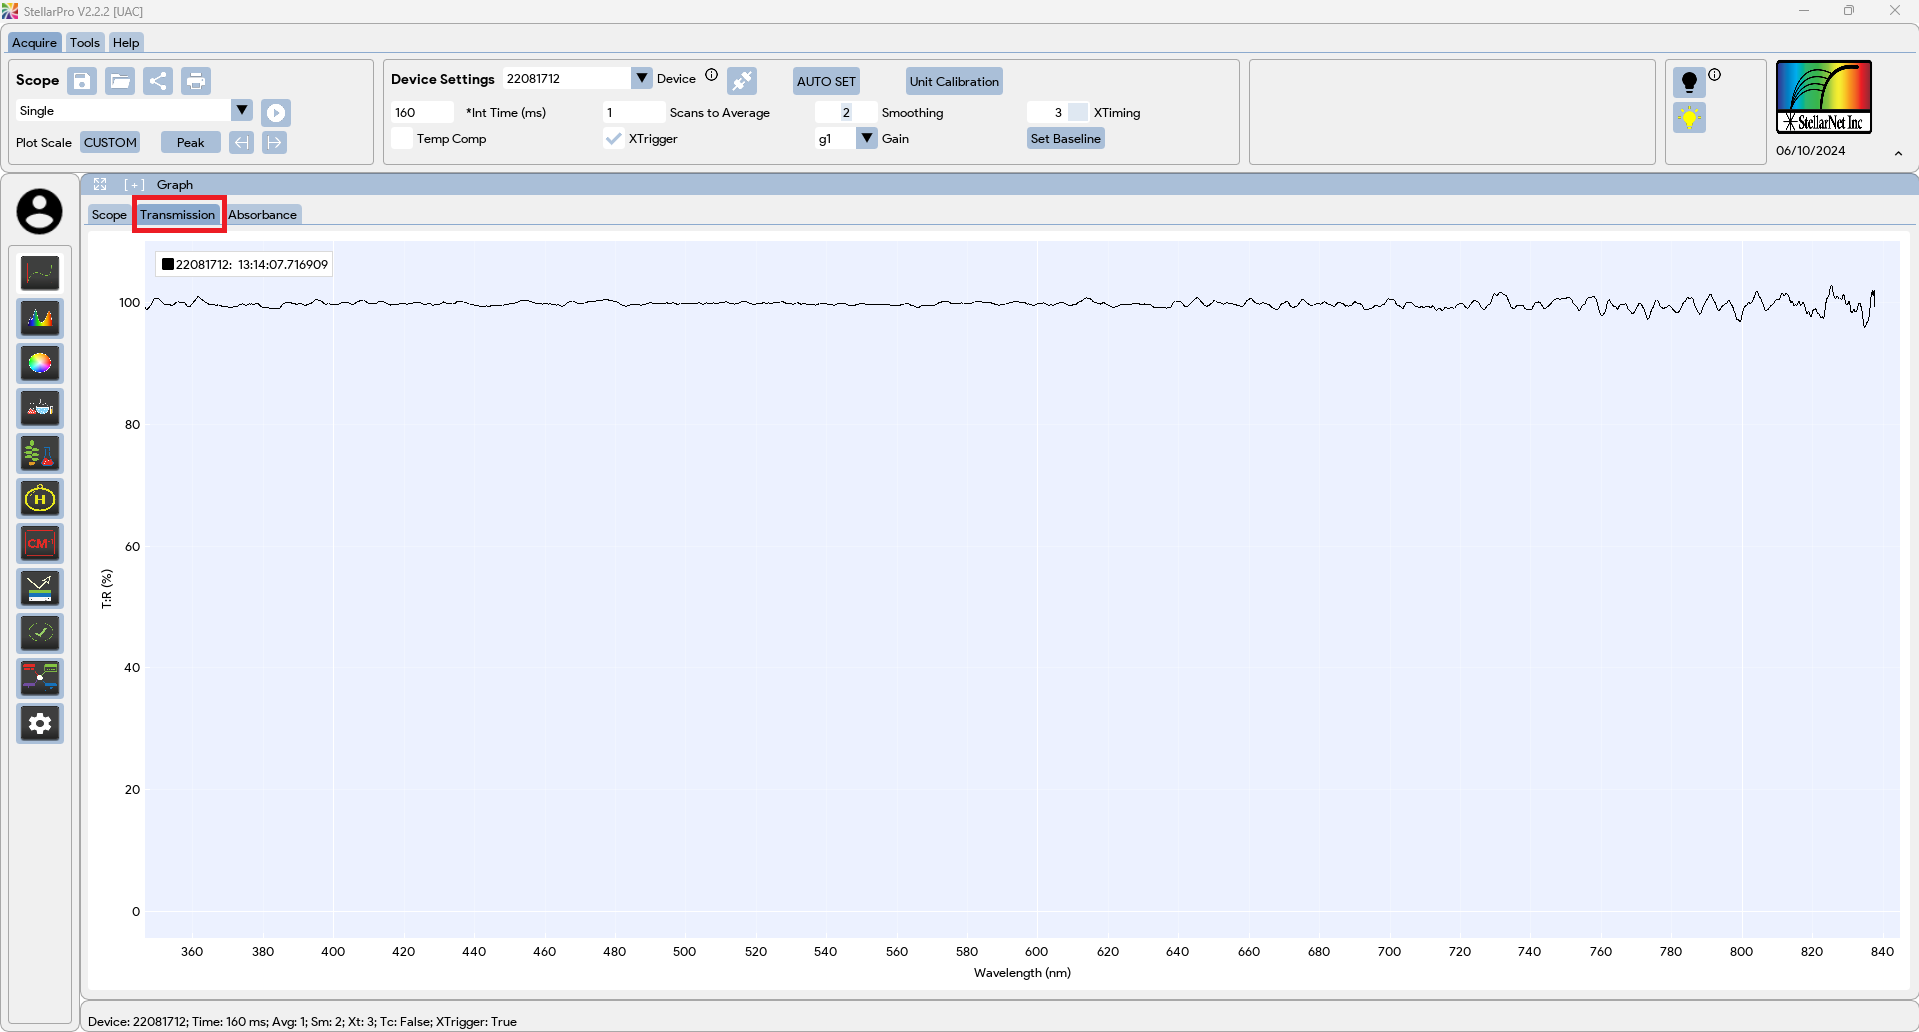The height and width of the screenshot is (1032, 1919).
Task: Click the user profile icon
Action: [39, 212]
